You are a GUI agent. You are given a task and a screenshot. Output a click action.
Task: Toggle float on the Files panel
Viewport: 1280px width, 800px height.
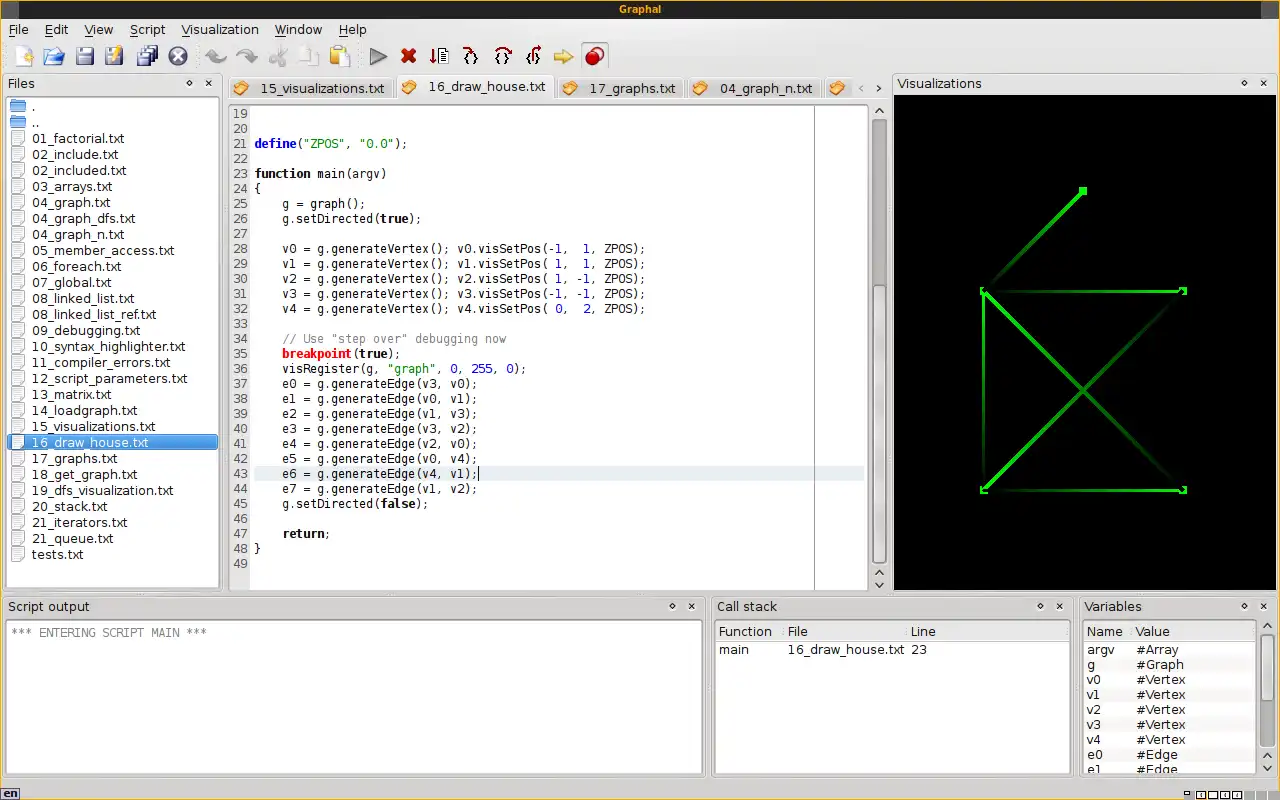(x=189, y=84)
